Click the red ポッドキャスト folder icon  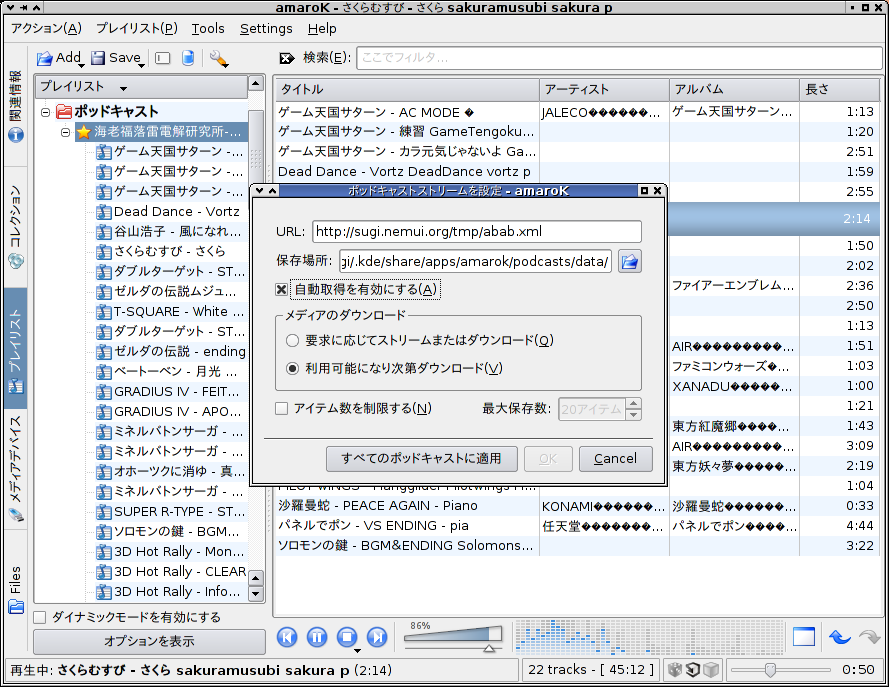(x=64, y=112)
